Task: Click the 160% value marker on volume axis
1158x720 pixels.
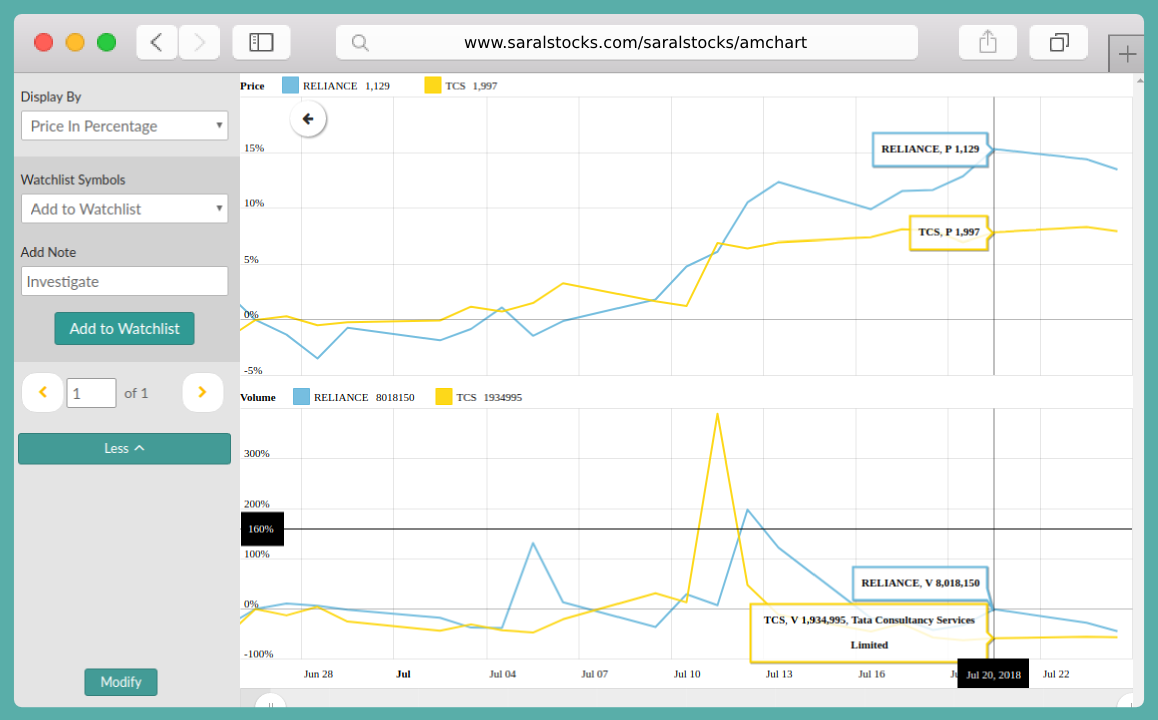Action: click(x=261, y=529)
